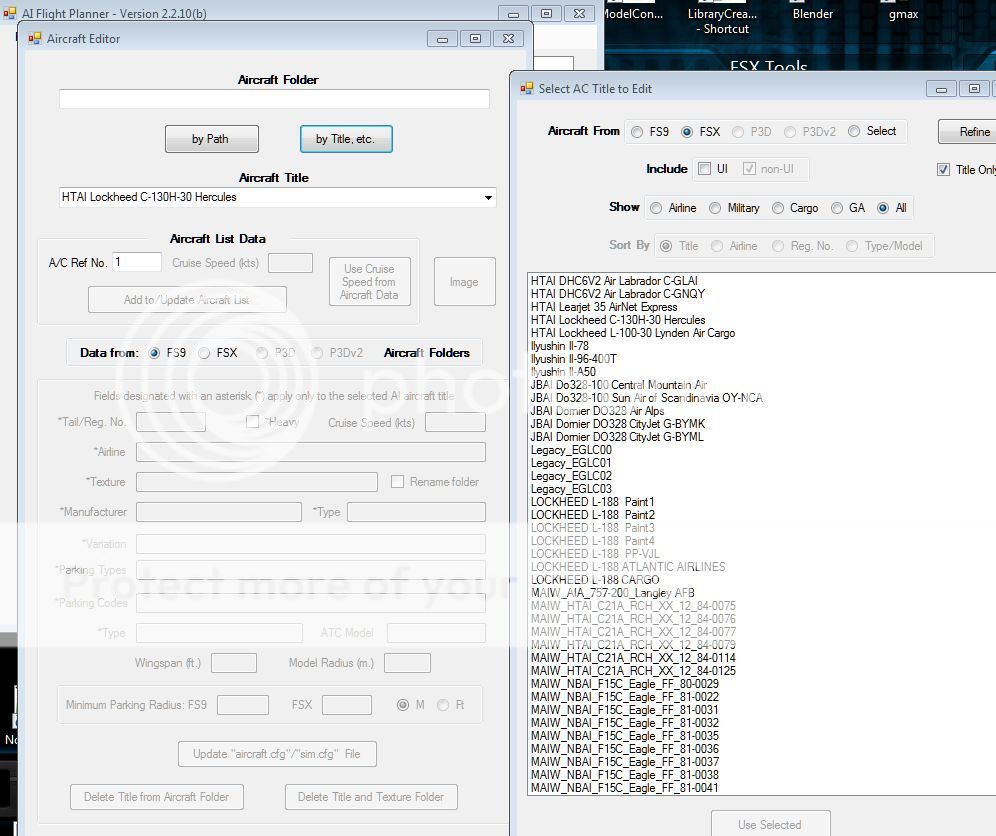Click the by Path button
Viewport: 996px width, 836px height.
coord(211,139)
